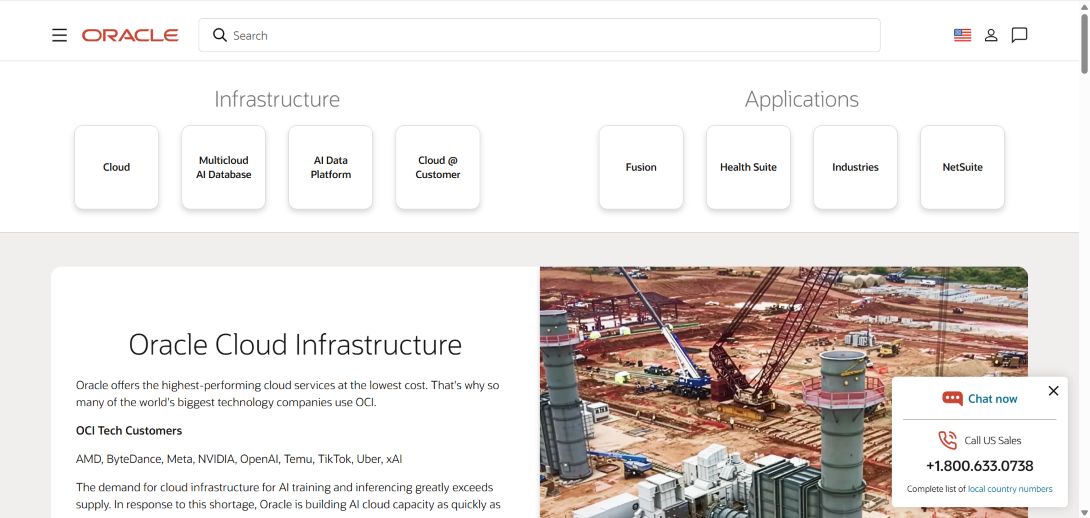The width and height of the screenshot is (1090, 518).
Task: Select the Industries card
Action: tap(855, 167)
